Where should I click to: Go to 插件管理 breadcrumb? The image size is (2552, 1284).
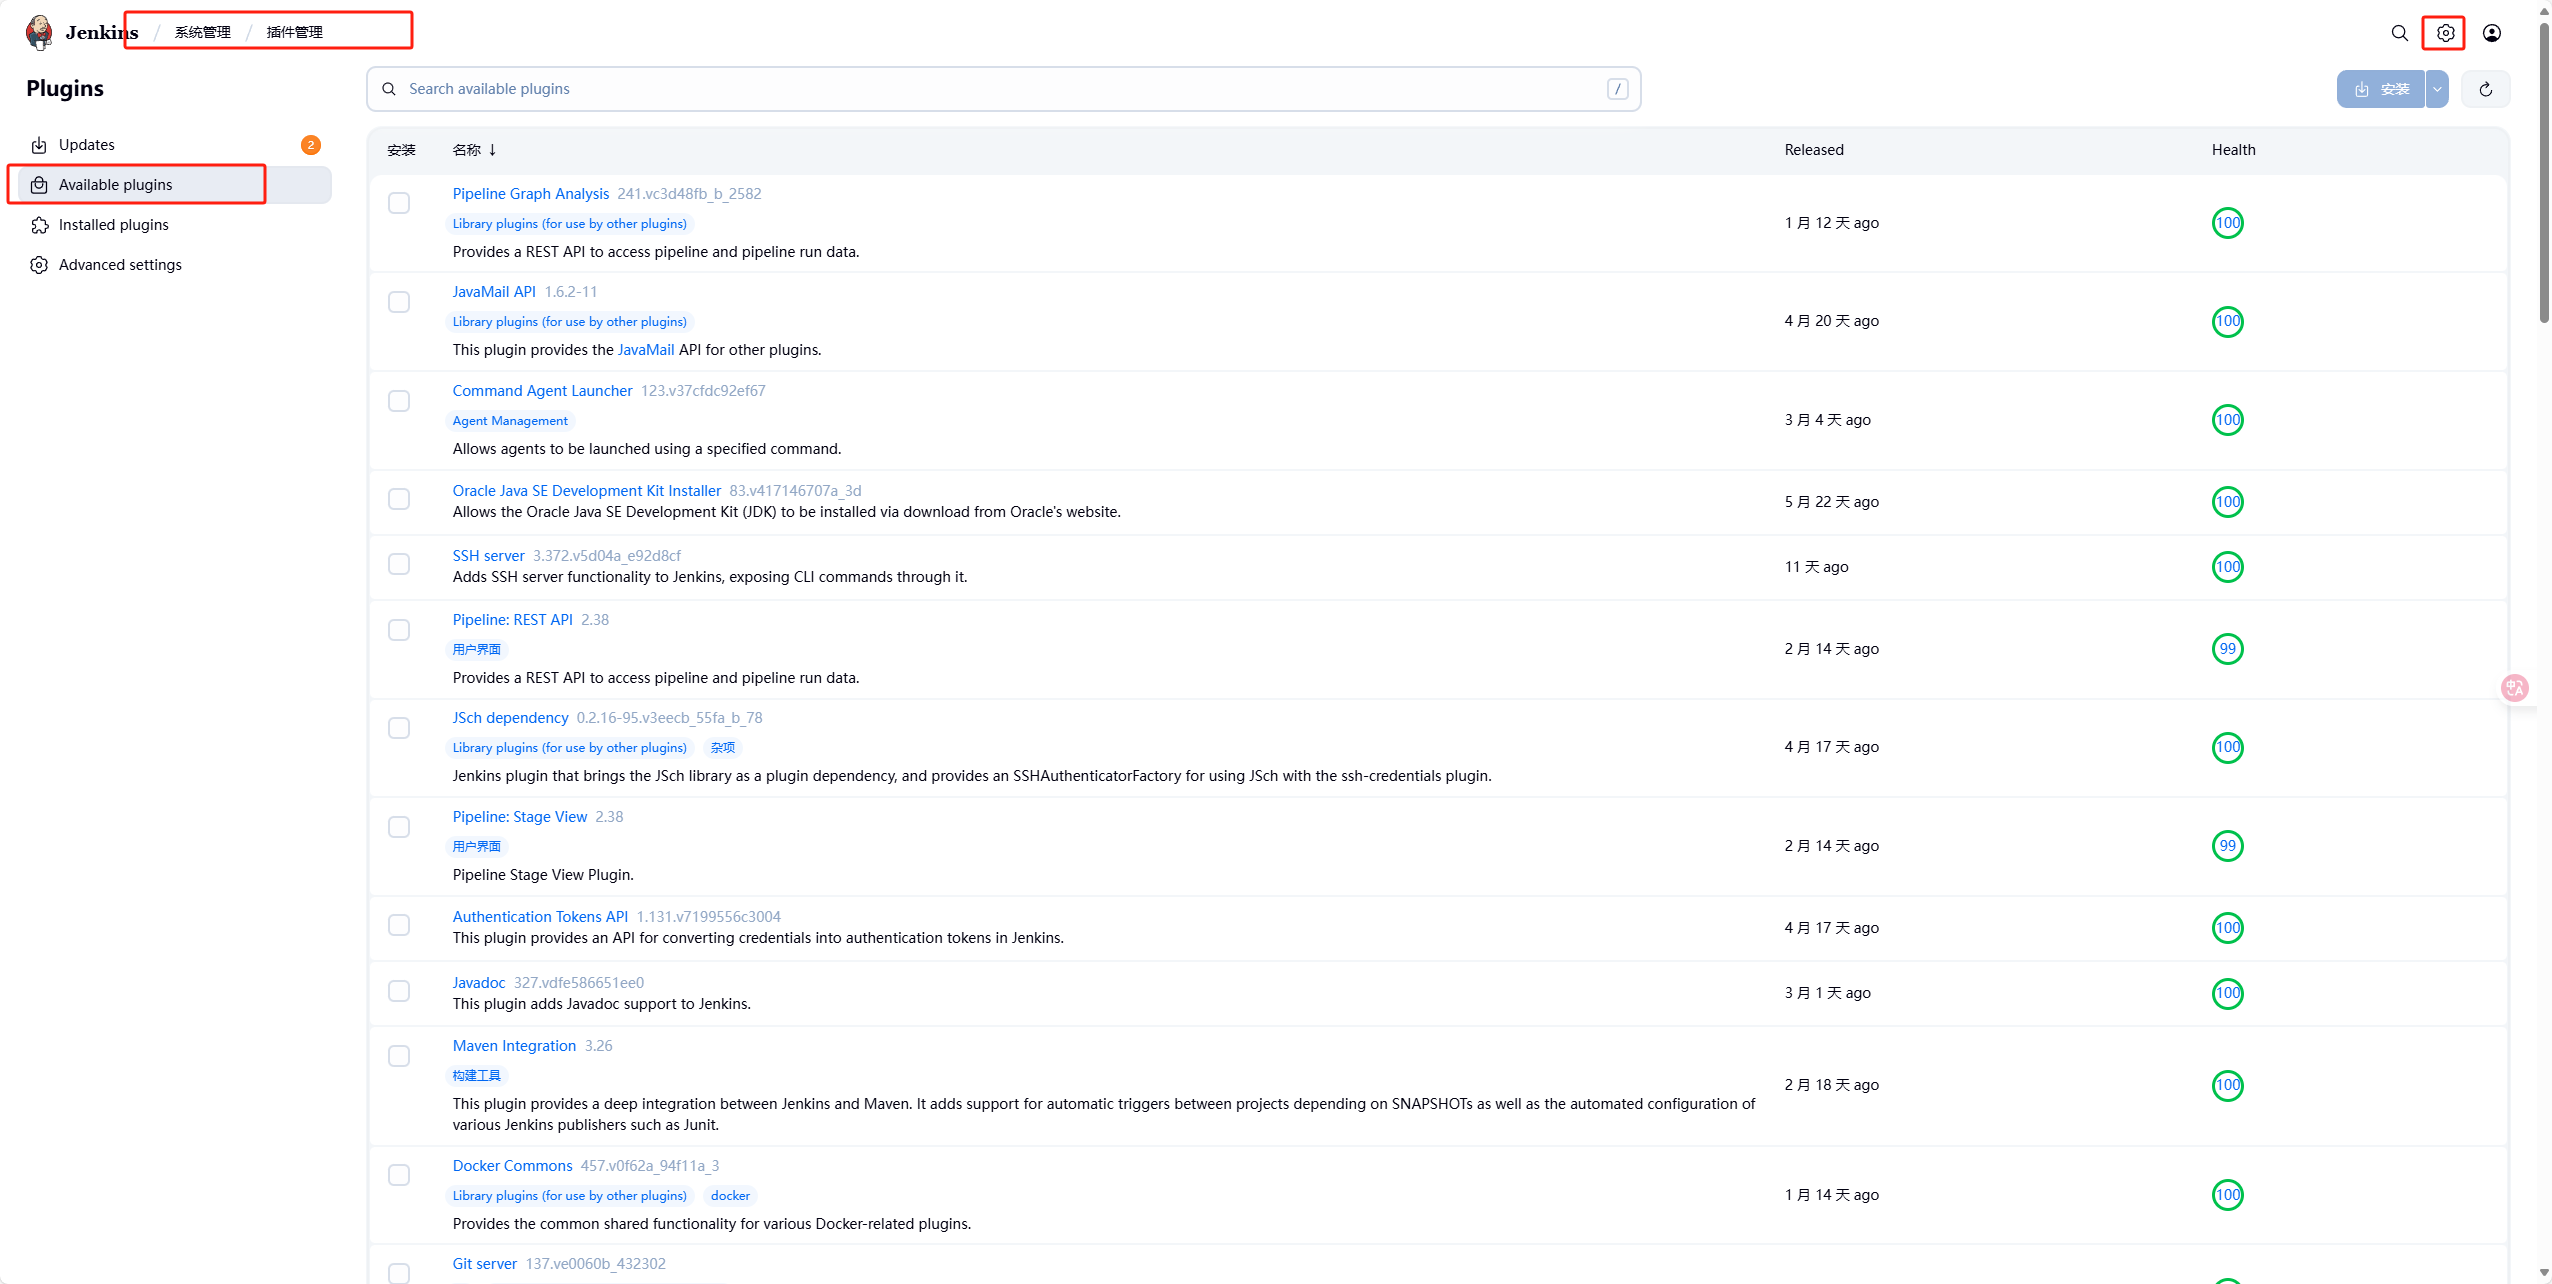[294, 32]
